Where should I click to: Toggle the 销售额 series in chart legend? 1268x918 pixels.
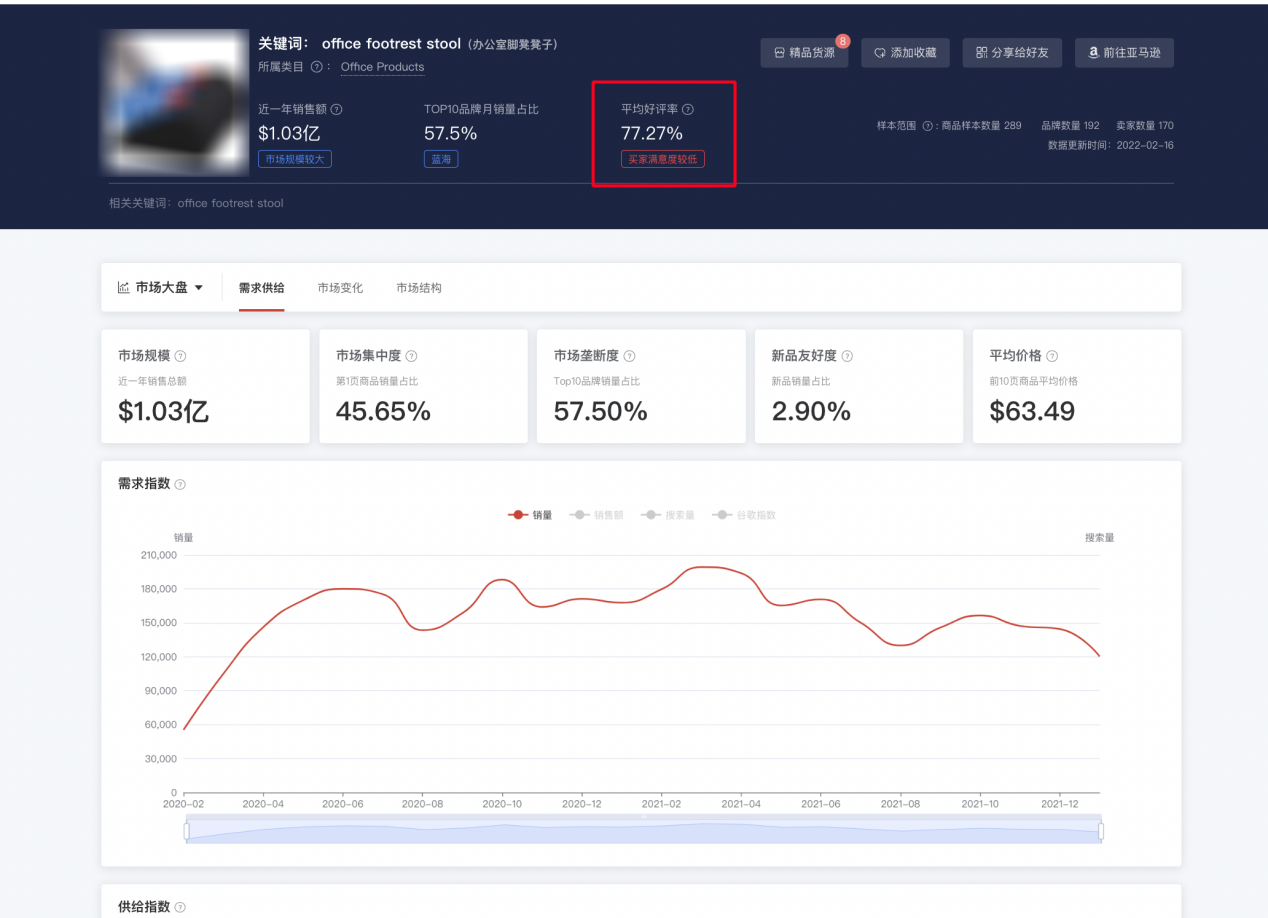click(596, 515)
